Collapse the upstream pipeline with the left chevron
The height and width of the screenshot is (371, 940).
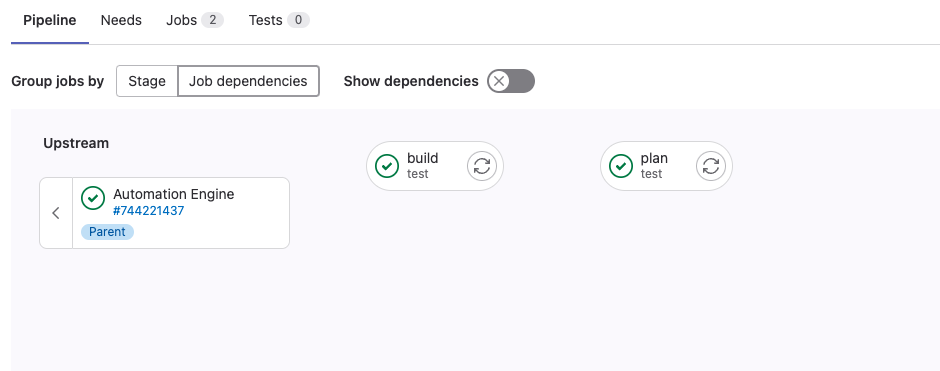pyautogui.click(x=56, y=213)
